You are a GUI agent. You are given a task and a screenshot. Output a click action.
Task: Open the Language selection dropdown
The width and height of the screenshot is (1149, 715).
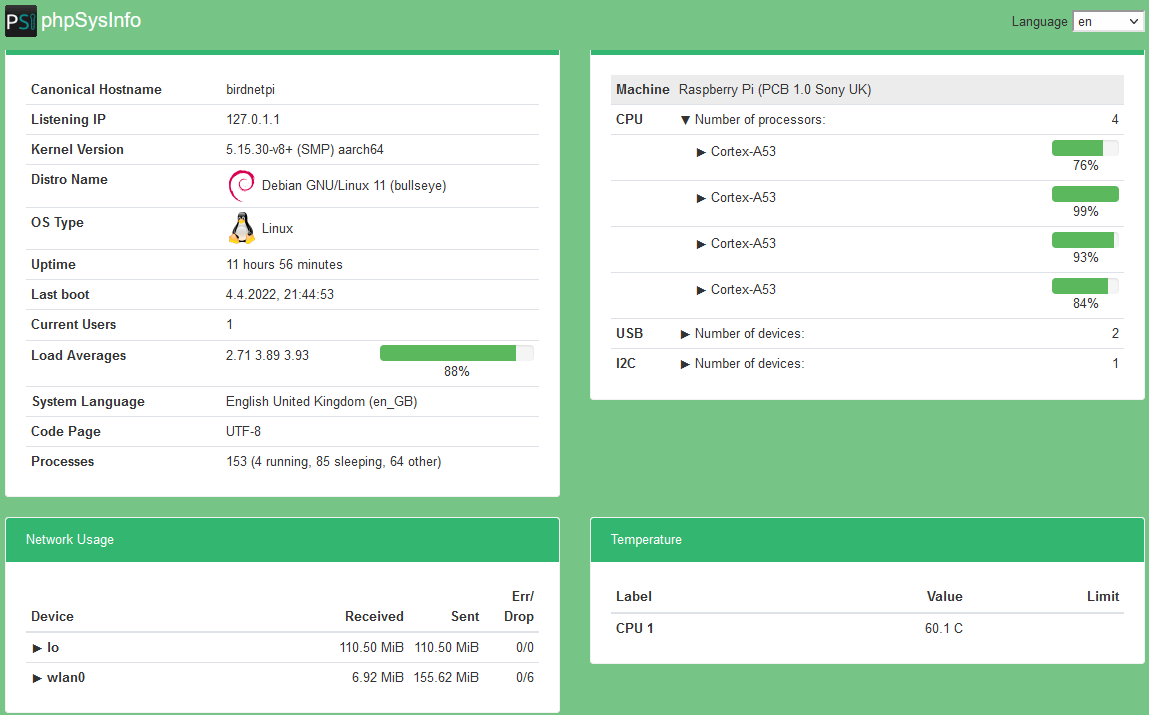click(1108, 20)
